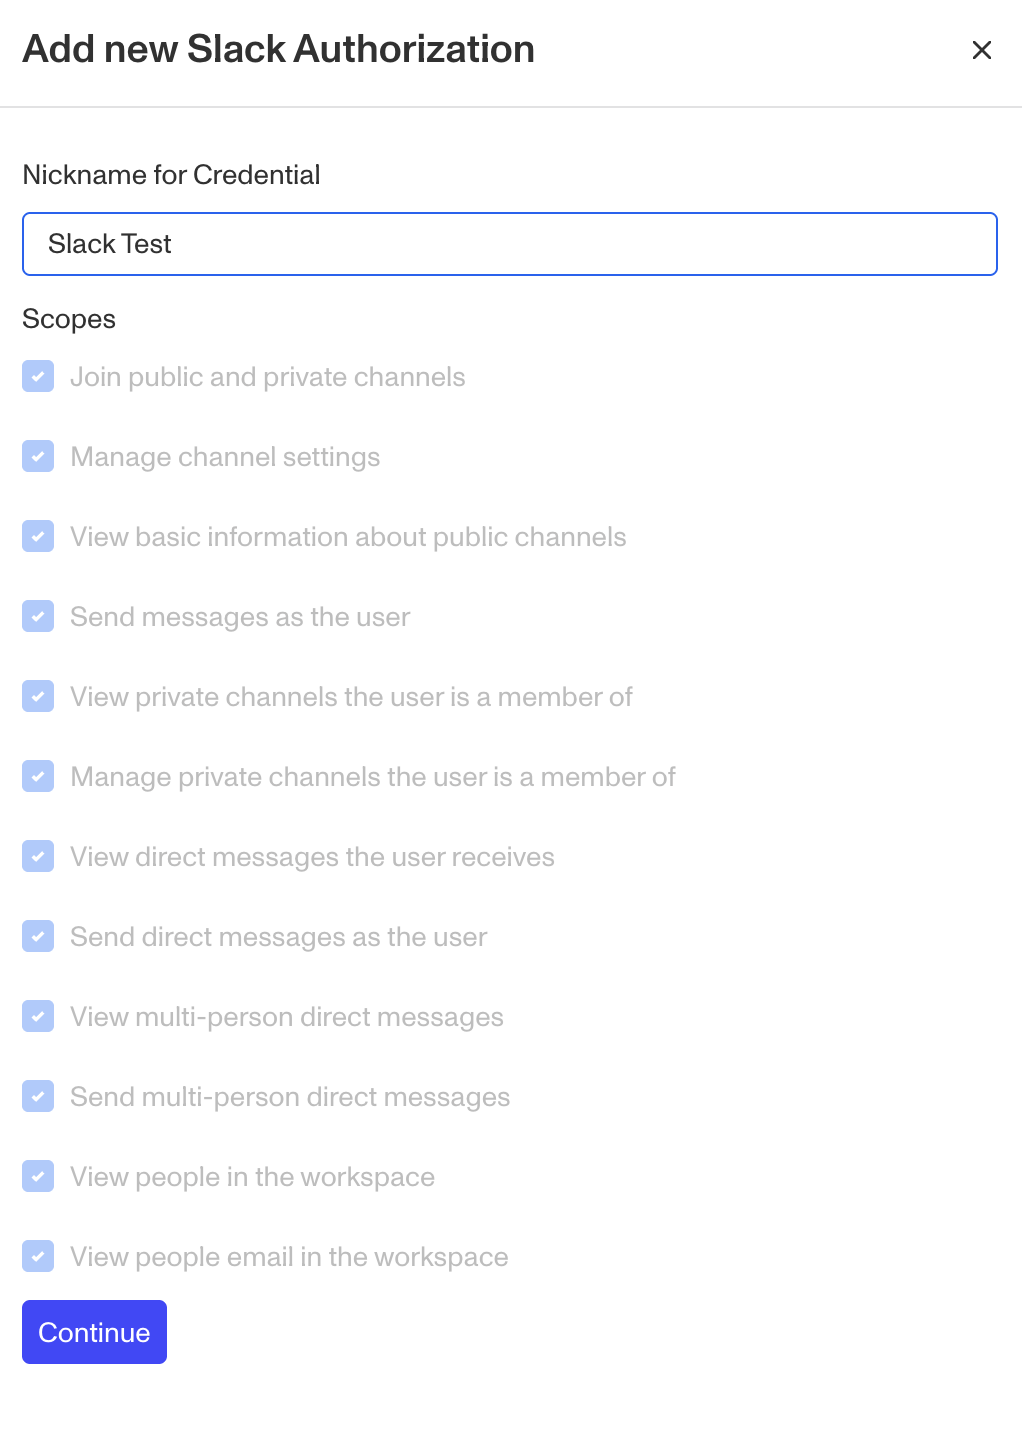Click the Nickname for Credential field
Viewport: 1022px width, 1436px height.
point(509,244)
